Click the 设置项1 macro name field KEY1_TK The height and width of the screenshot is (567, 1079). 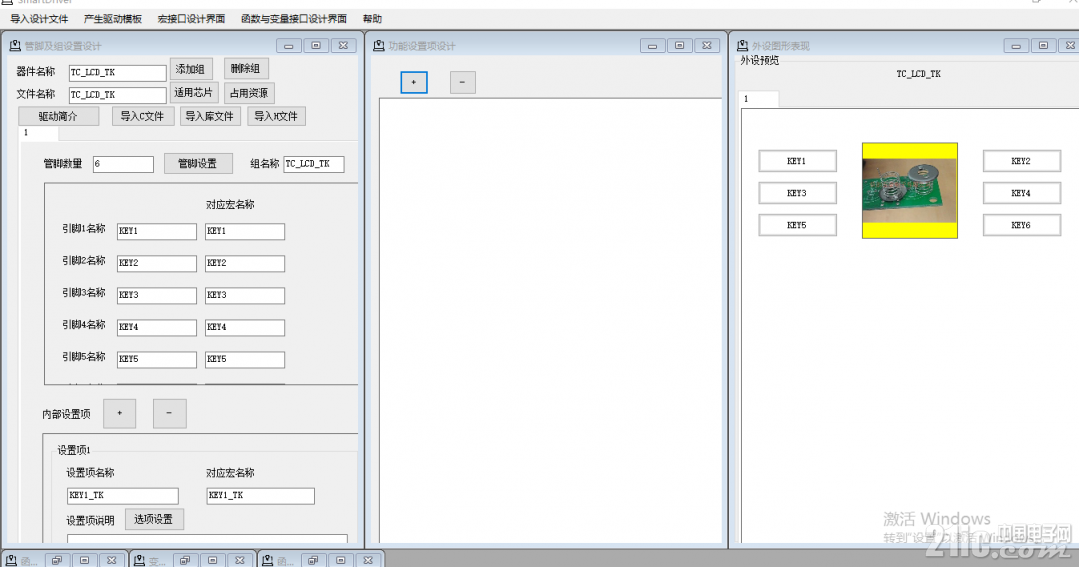(261, 495)
